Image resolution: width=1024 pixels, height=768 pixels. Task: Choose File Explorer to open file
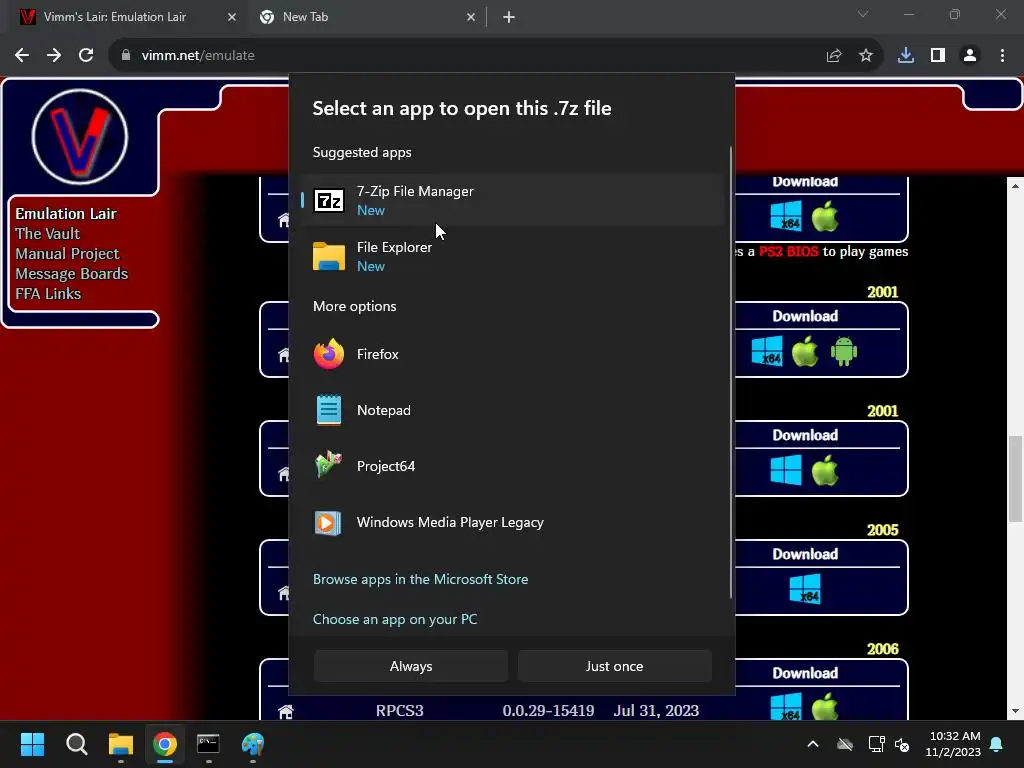click(513, 256)
